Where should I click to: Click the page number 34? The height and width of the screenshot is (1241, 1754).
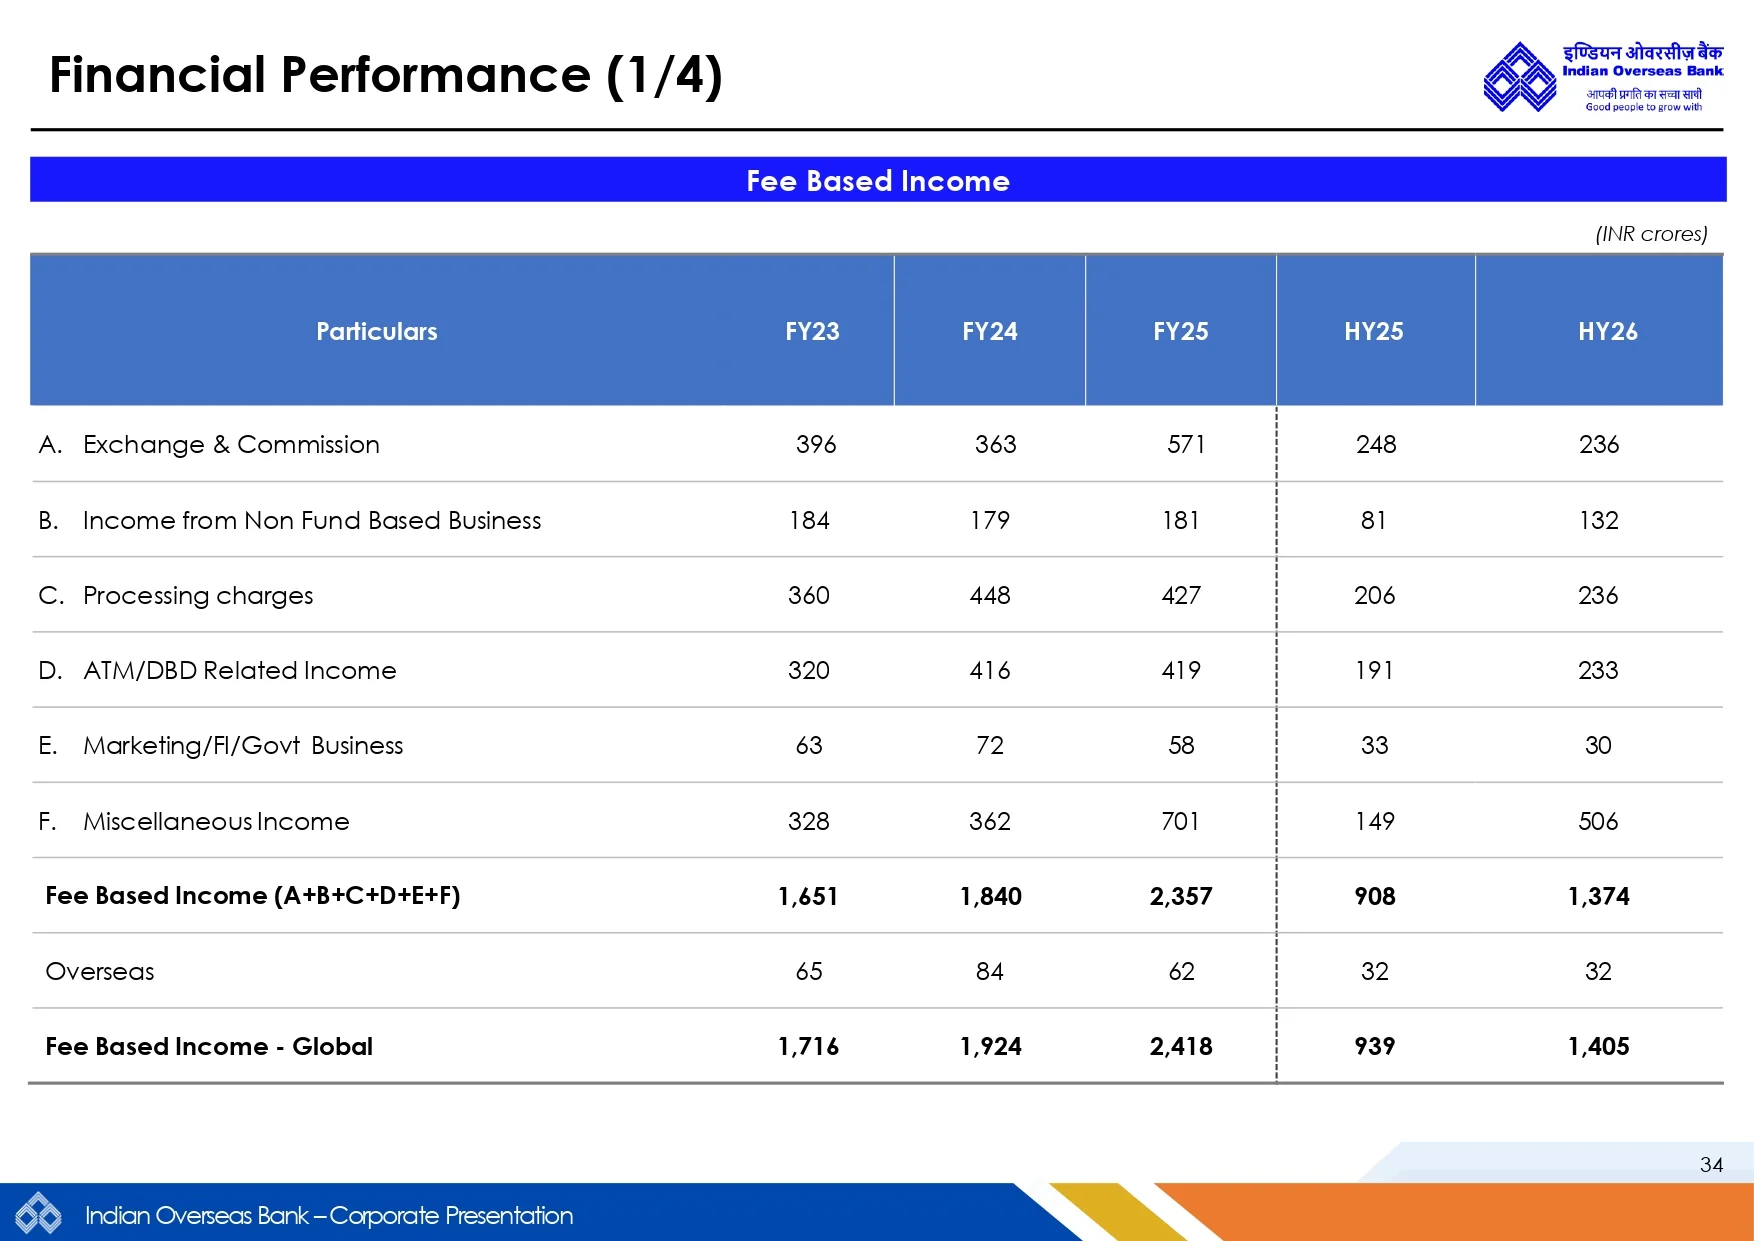click(1711, 1164)
